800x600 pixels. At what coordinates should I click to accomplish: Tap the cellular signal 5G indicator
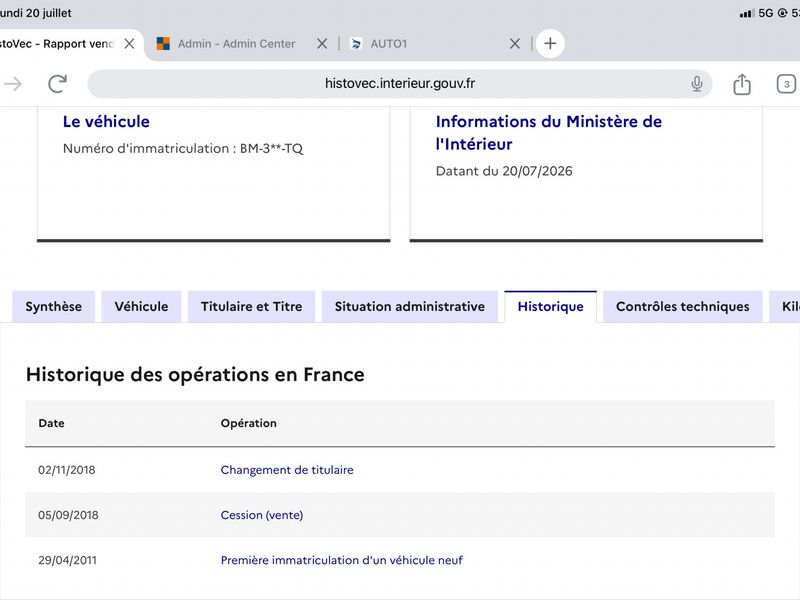pyautogui.click(x=757, y=13)
